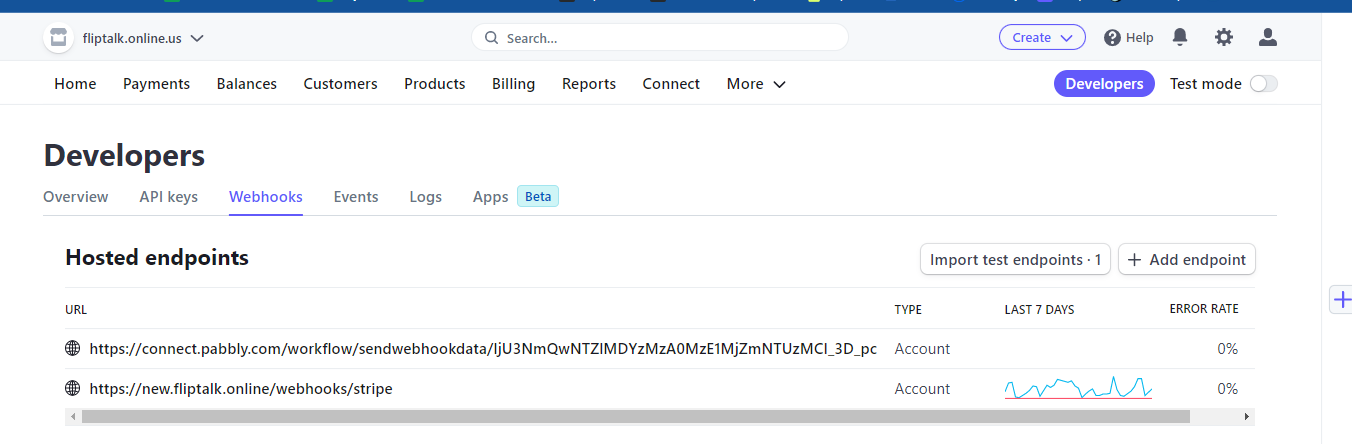The width and height of the screenshot is (1352, 444).
Task: Open the pabbly.com webhook endpoint URL
Action: pyautogui.click(x=483, y=349)
